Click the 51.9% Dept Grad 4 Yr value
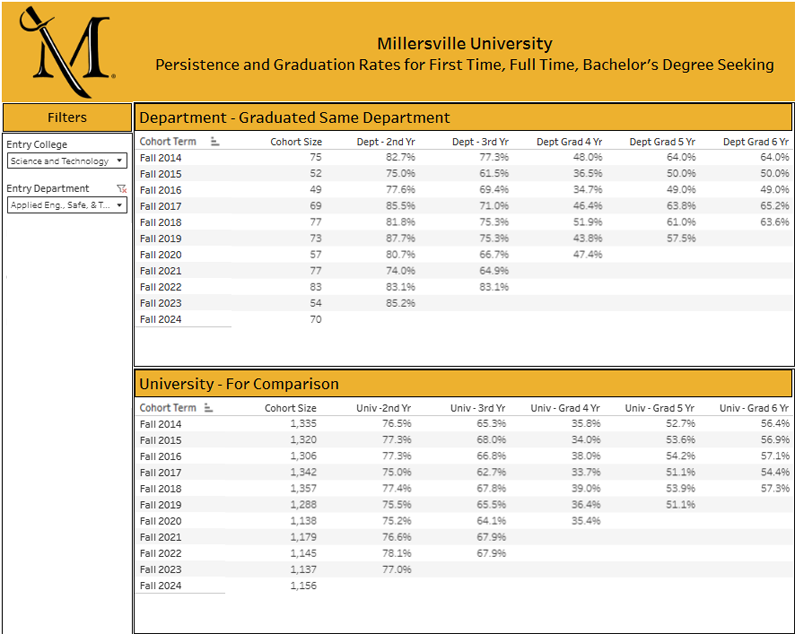Viewport: 795px width, 634px height. click(x=587, y=222)
